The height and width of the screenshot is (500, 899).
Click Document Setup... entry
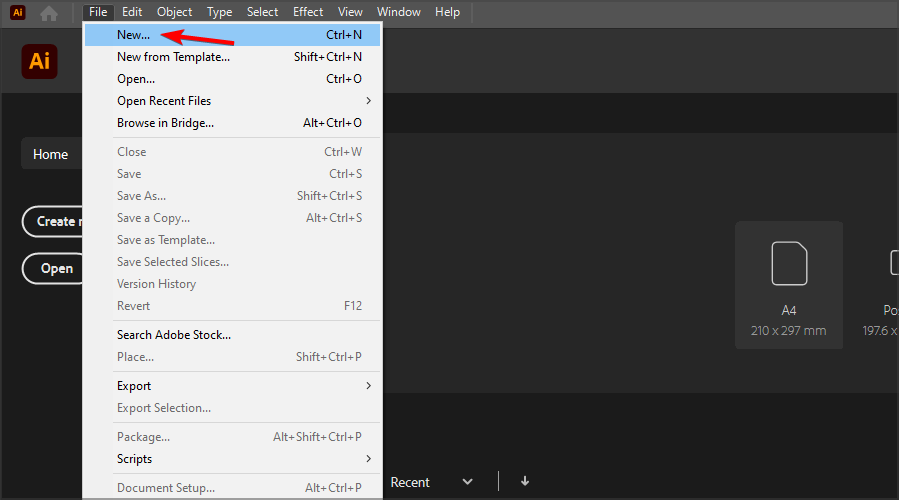232,488
